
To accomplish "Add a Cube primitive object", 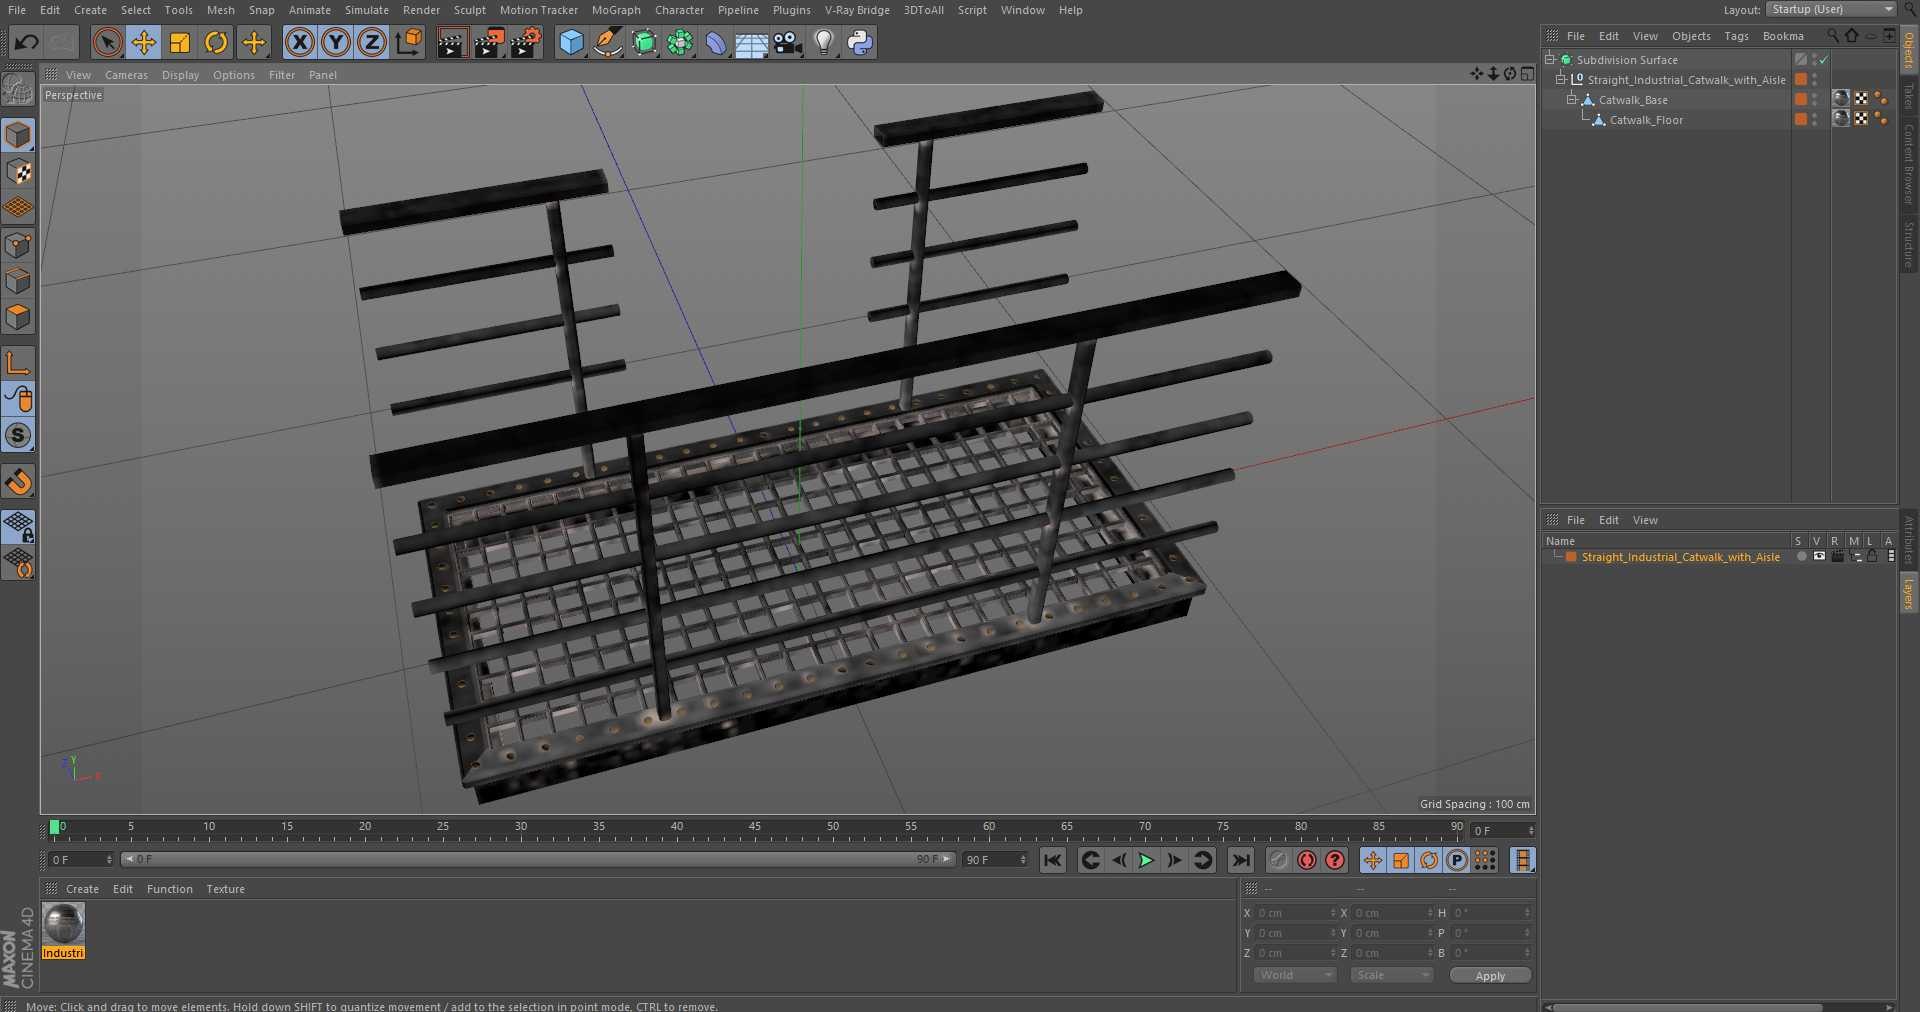I will pyautogui.click(x=571, y=42).
